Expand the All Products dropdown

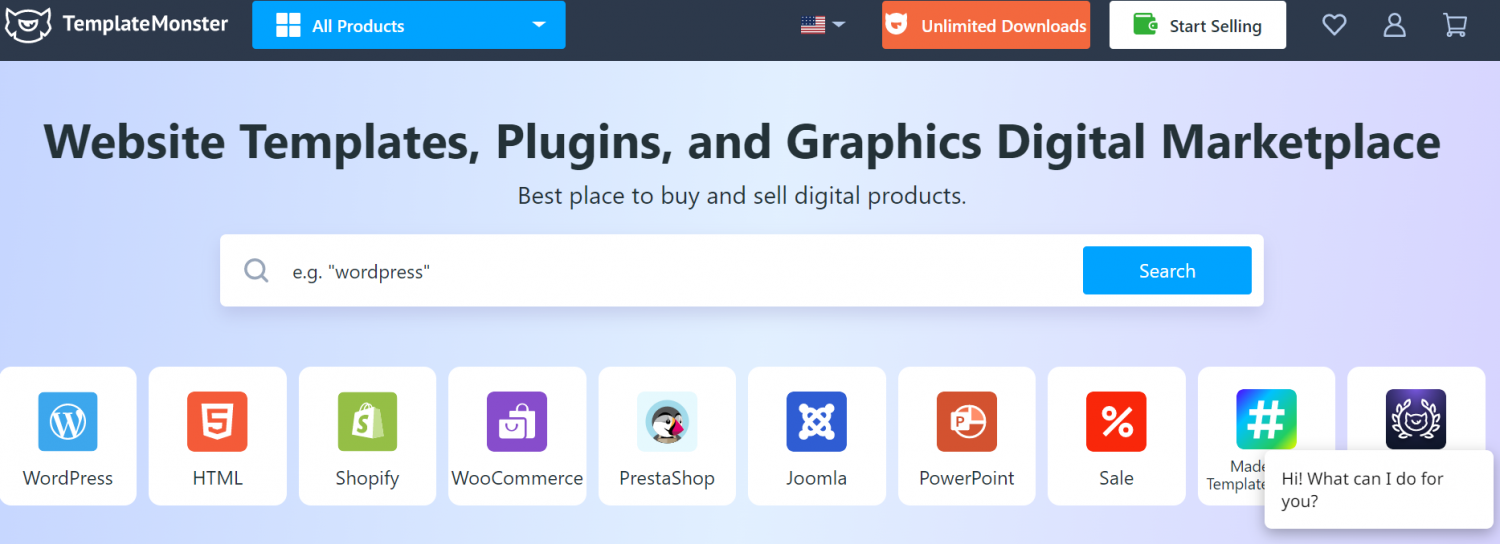tap(408, 25)
